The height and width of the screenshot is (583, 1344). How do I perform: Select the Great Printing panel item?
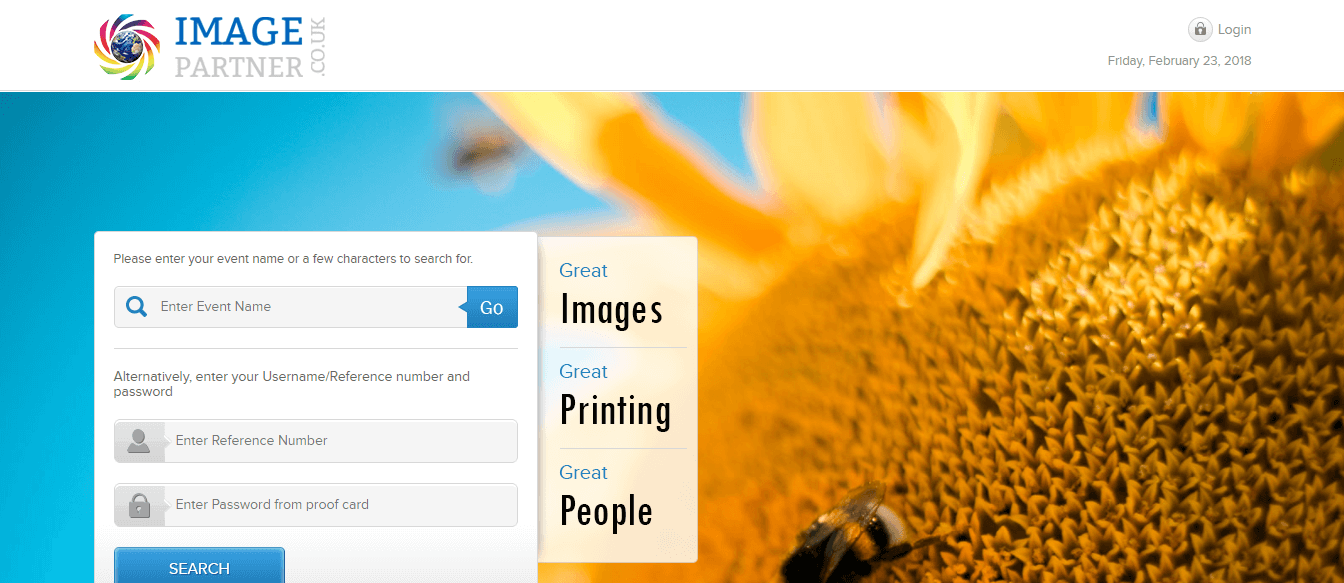point(616,397)
